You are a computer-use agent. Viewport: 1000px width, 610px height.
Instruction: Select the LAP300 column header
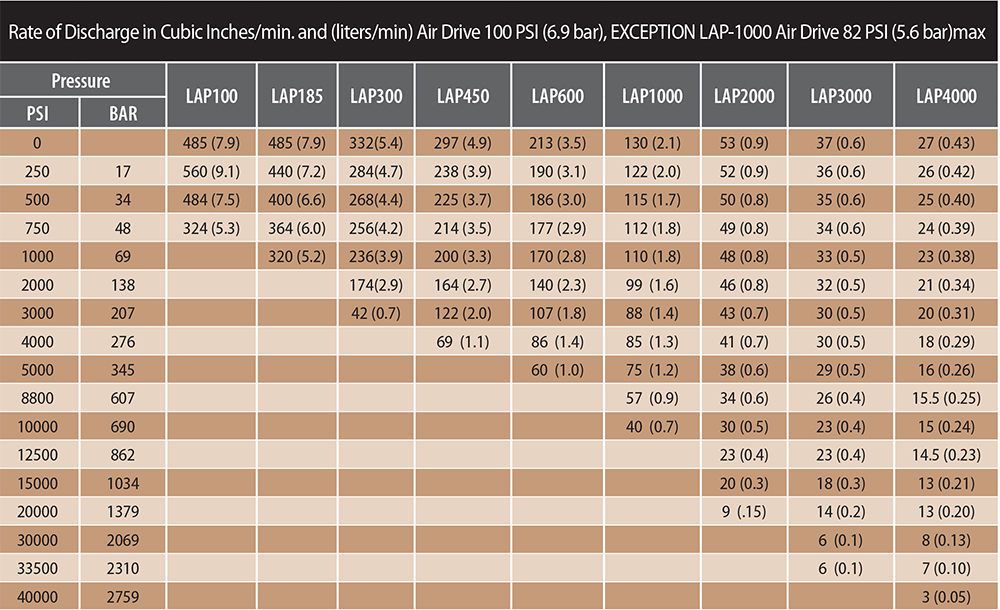coord(375,94)
